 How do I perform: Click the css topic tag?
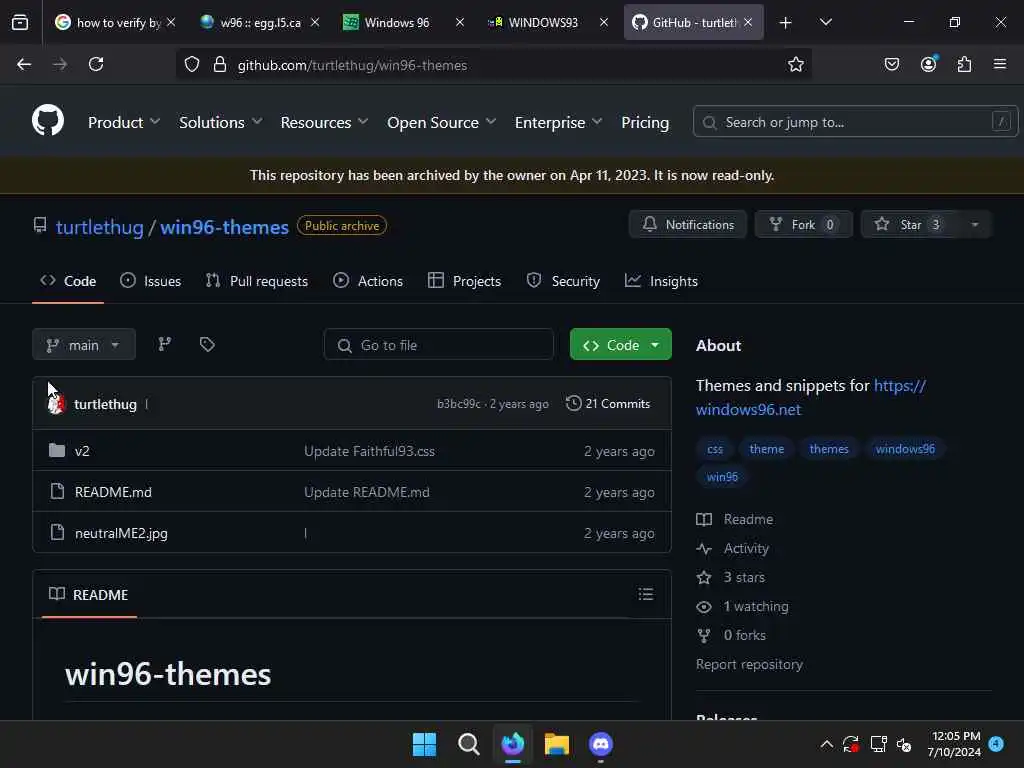[715, 449]
